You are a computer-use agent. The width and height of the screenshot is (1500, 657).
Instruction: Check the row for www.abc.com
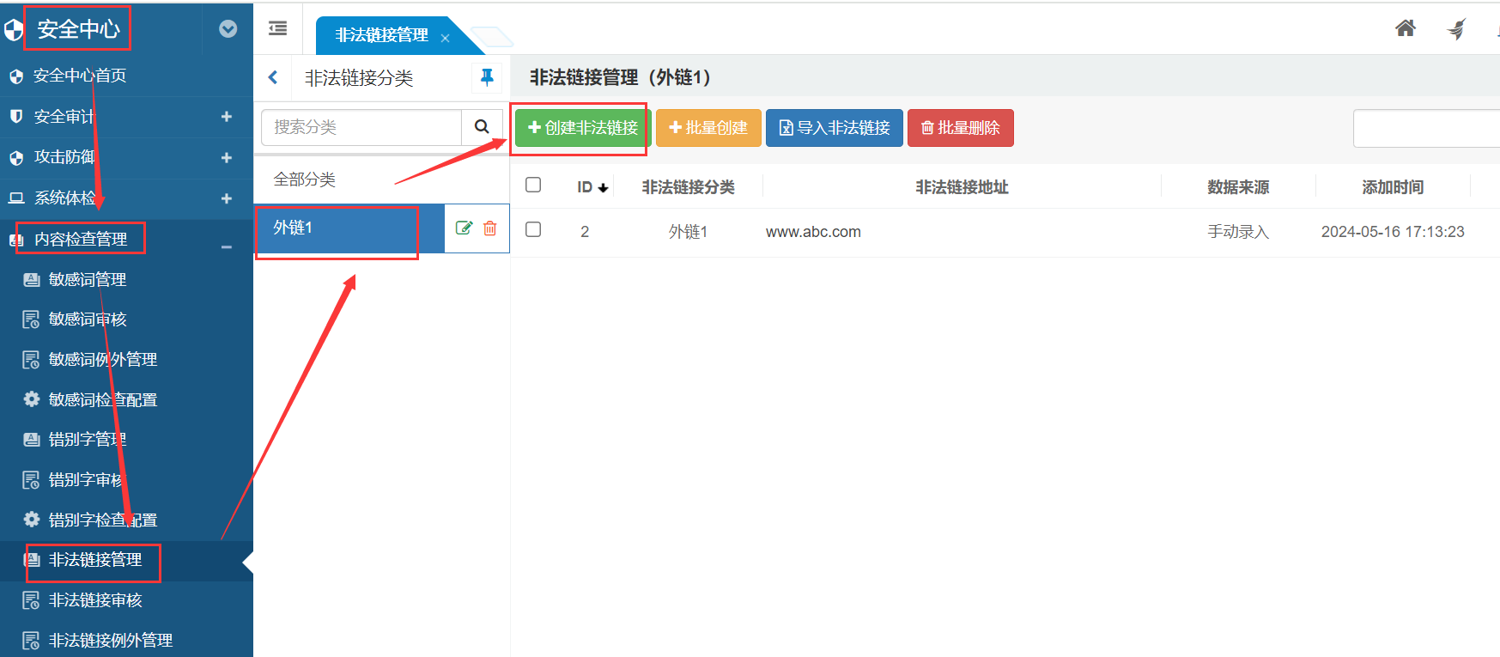tap(533, 230)
